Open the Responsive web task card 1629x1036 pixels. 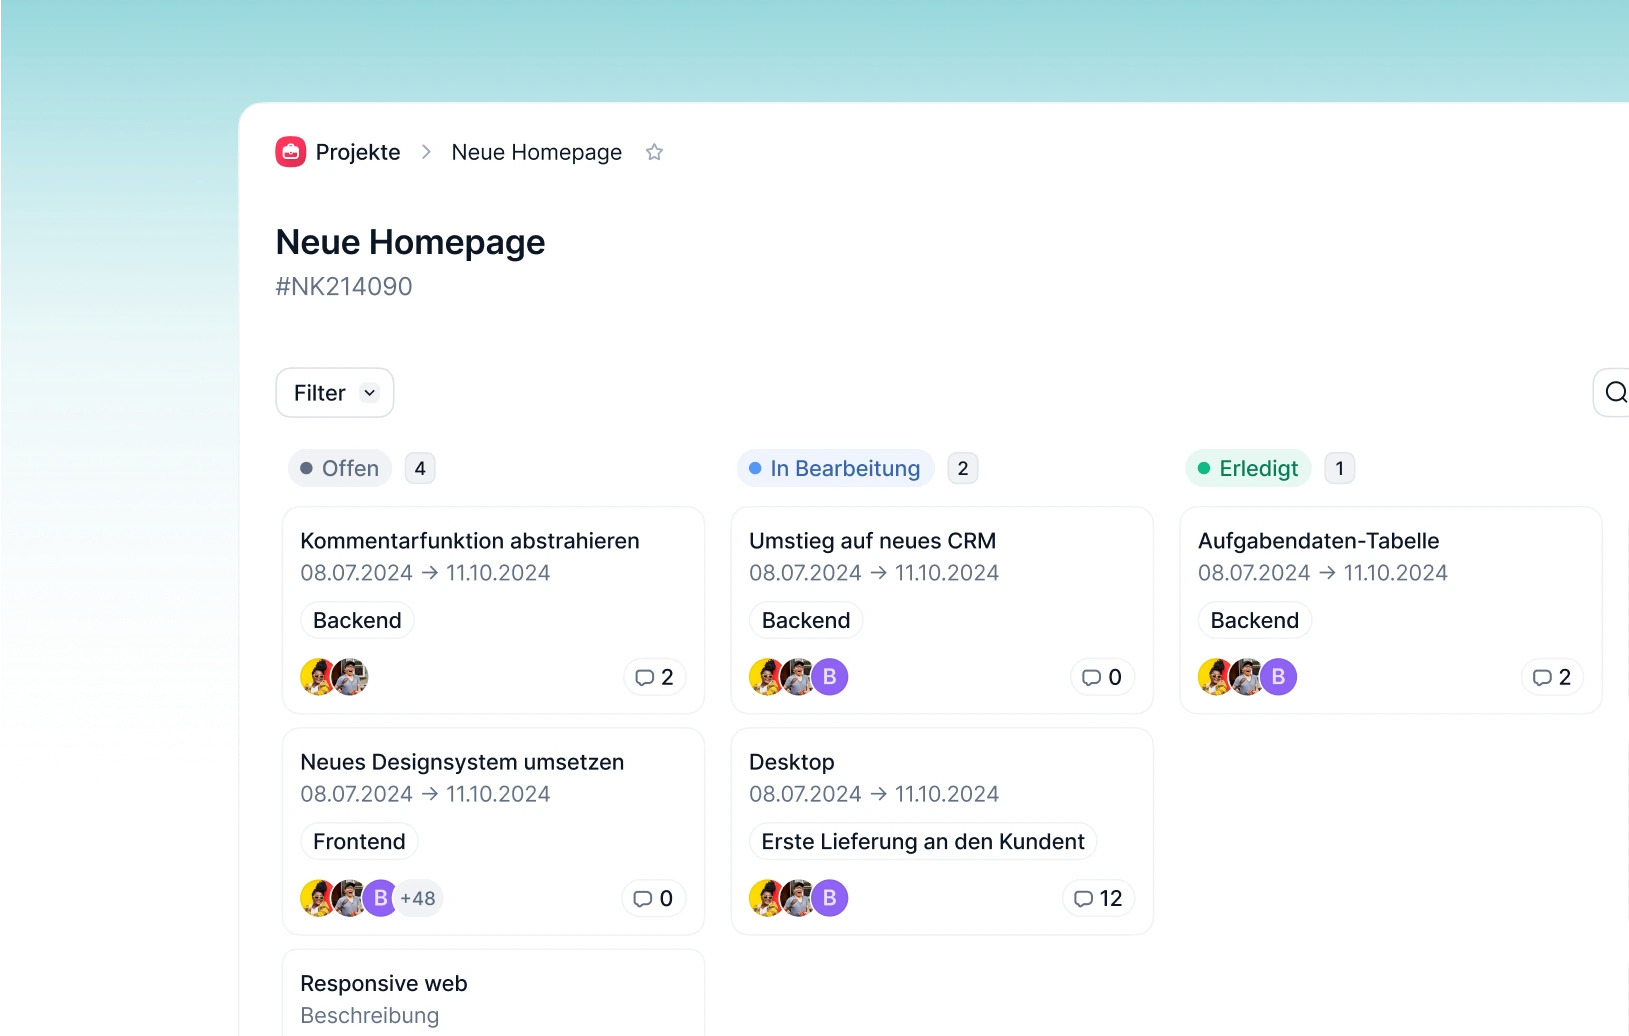[493, 996]
